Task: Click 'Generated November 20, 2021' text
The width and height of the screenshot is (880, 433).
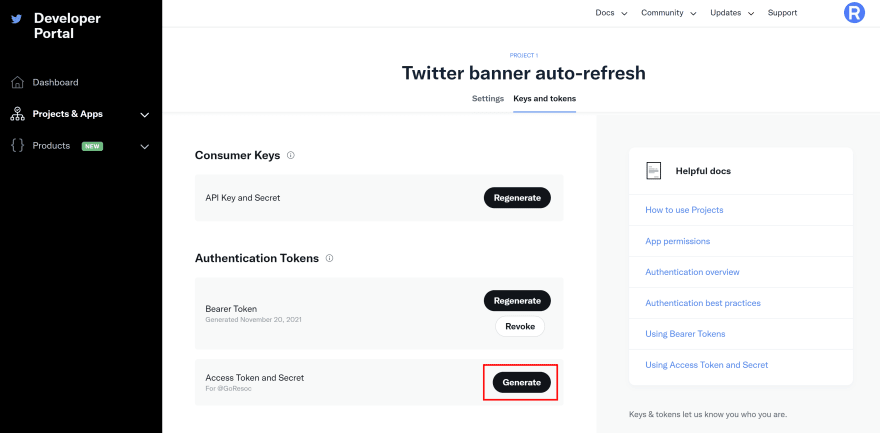Action: pos(254,319)
